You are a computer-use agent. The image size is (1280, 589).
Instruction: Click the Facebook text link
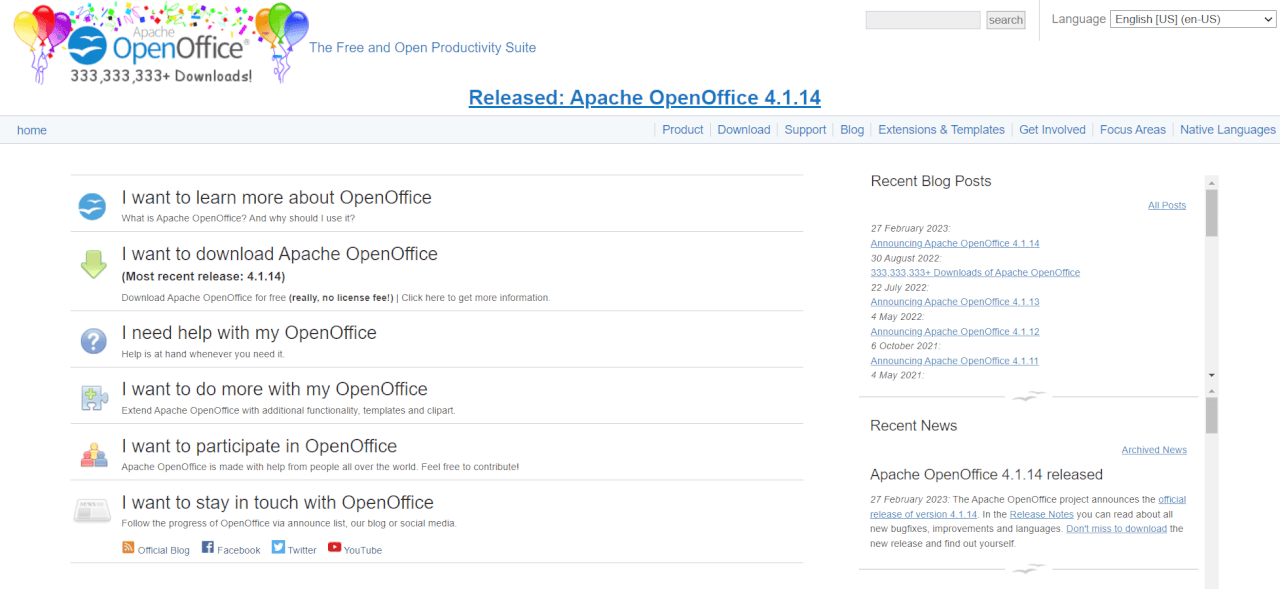[239, 550]
